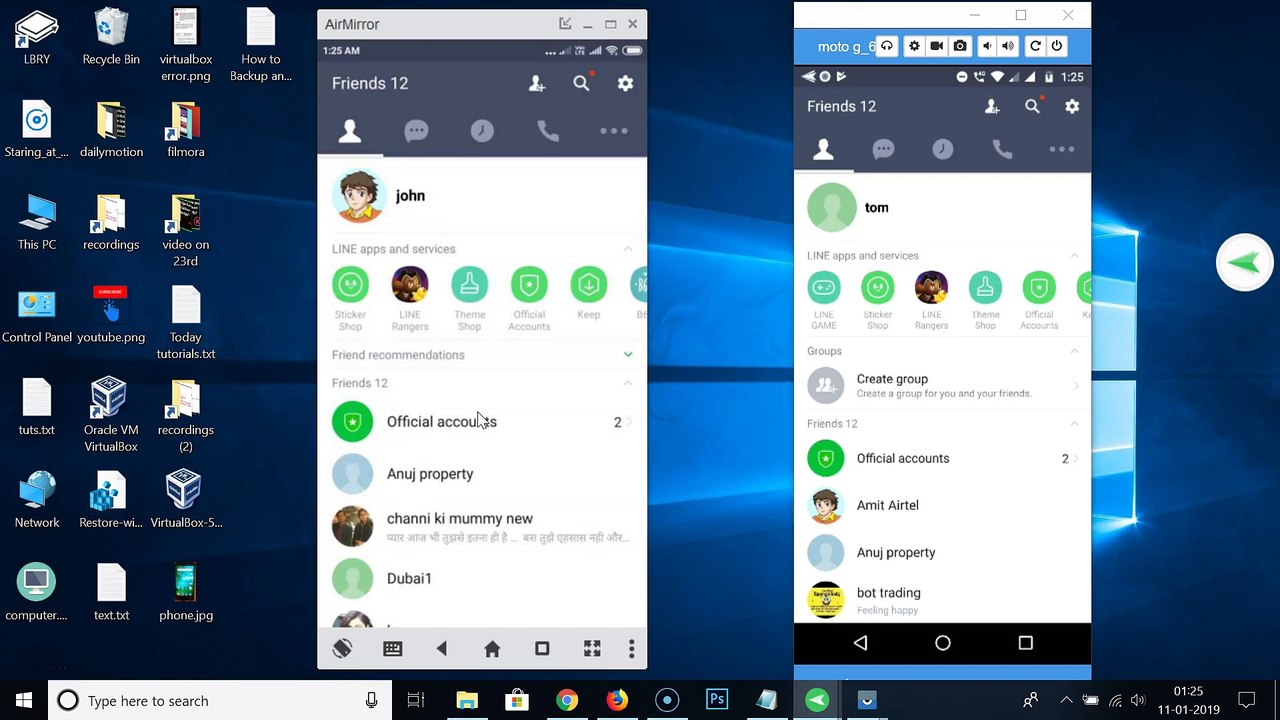1280x720 pixels.
Task: Open Sticker Shop in moto g window
Action: tap(877, 300)
